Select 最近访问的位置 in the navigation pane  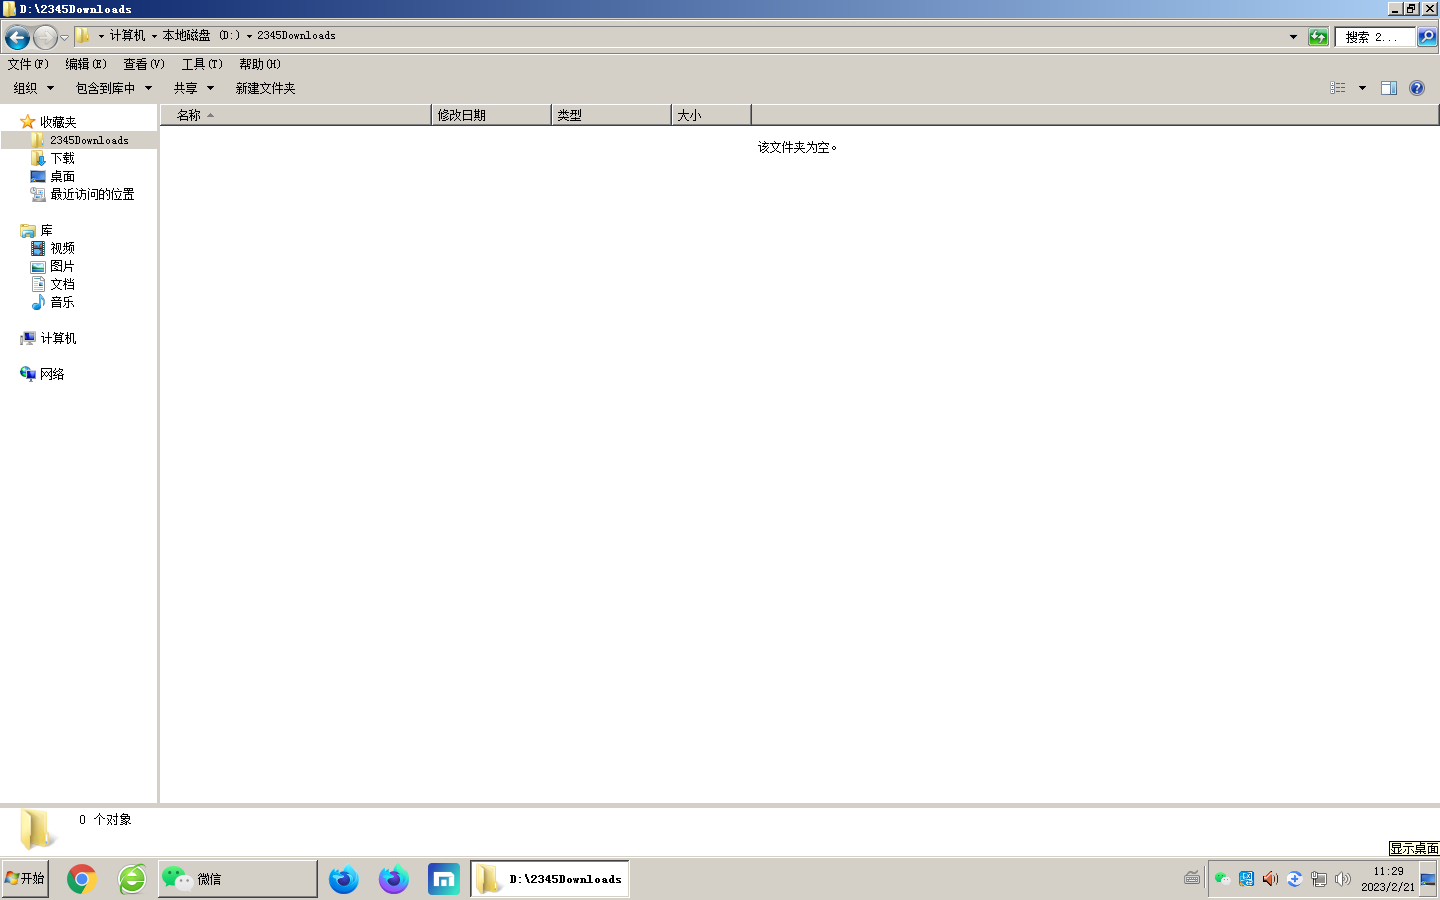pyautogui.click(x=92, y=194)
